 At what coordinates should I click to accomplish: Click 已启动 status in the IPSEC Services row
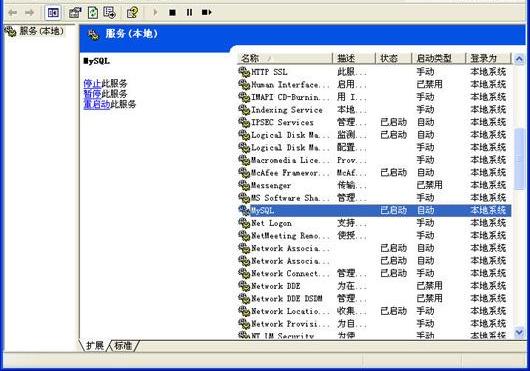pyautogui.click(x=393, y=122)
